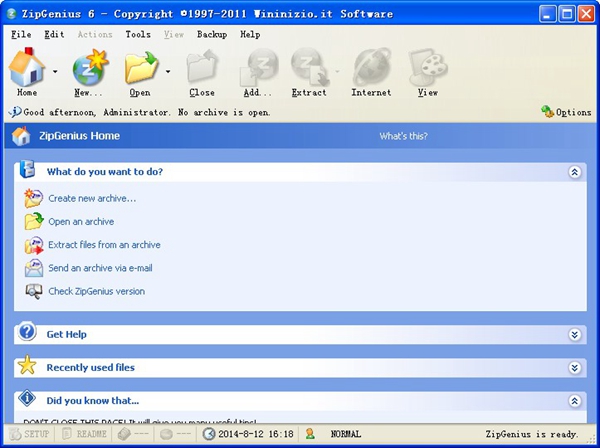The height and width of the screenshot is (448, 600).
Task: Click the Create new archive icon
Action: (x=34, y=198)
